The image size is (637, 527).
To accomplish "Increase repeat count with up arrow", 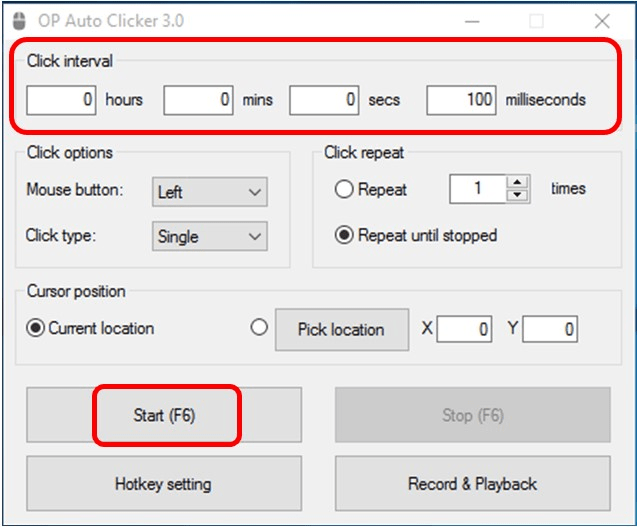I will [x=517, y=182].
